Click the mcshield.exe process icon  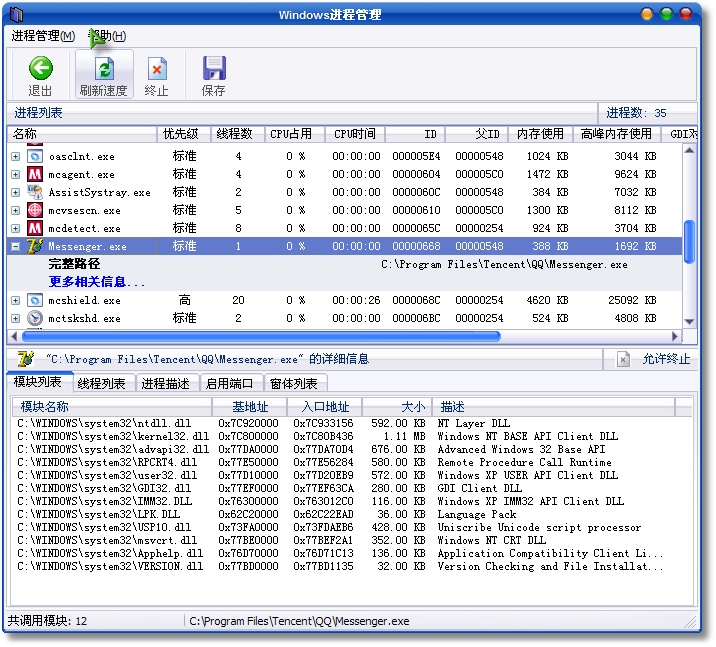coord(35,300)
